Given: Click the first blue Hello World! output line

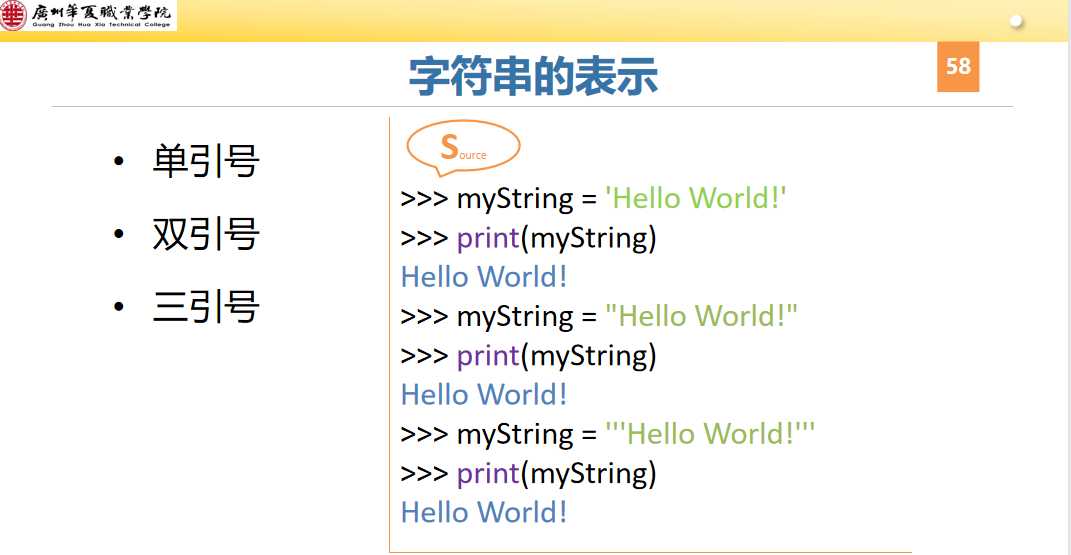Looking at the screenshot, I should 484,277.
